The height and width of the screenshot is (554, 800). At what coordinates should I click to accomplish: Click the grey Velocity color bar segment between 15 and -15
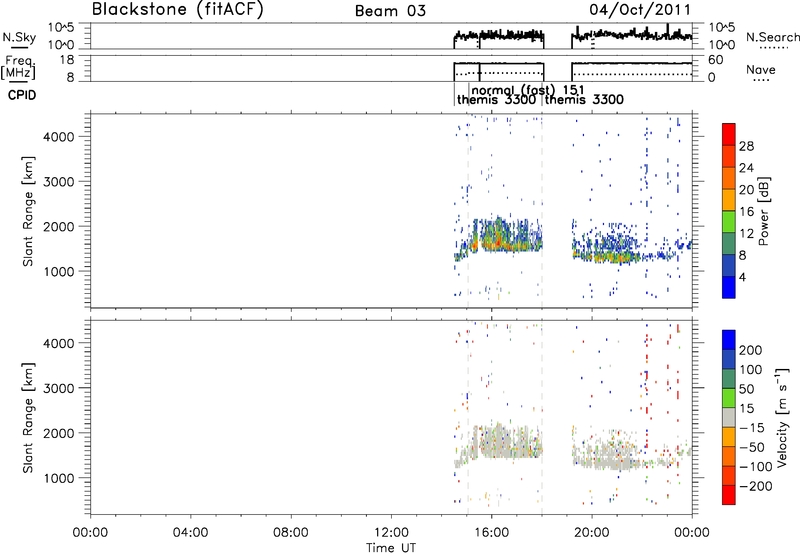point(729,417)
